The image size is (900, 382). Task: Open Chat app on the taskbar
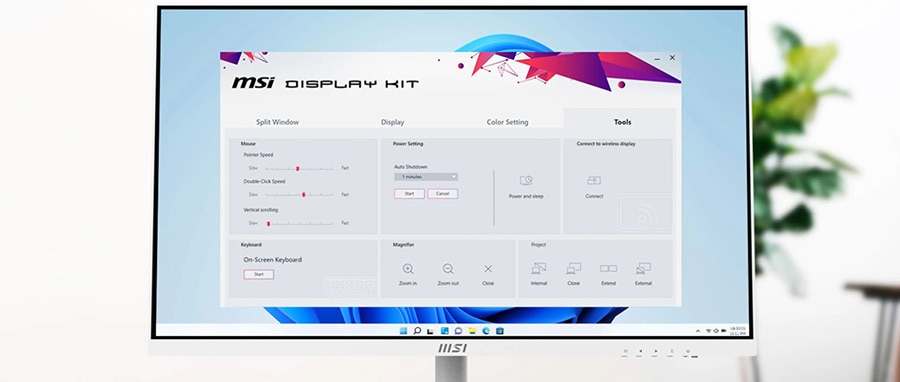point(458,331)
